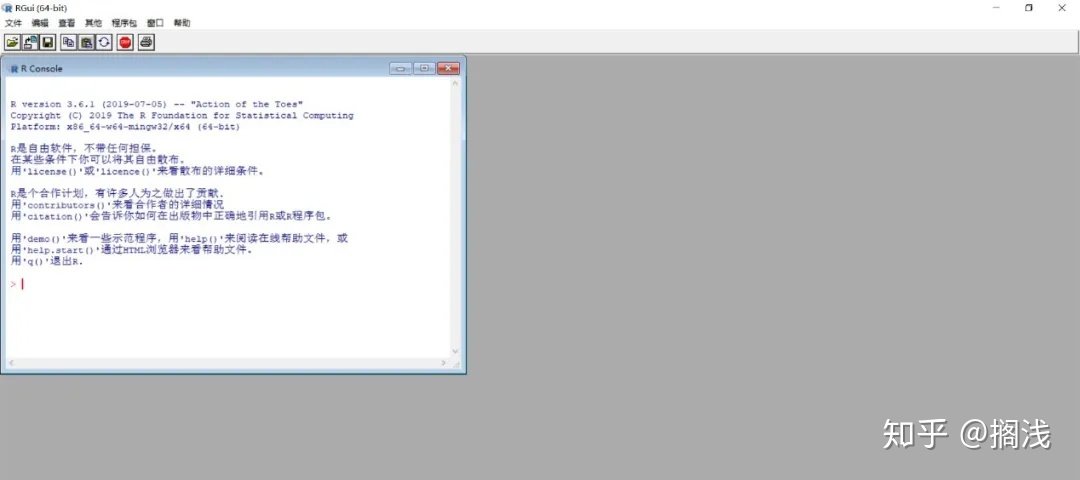Viewport: 1080px width, 480px height.
Task: Click the console vertical scrollbar up arrow
Action: click(x=455, y=83)
